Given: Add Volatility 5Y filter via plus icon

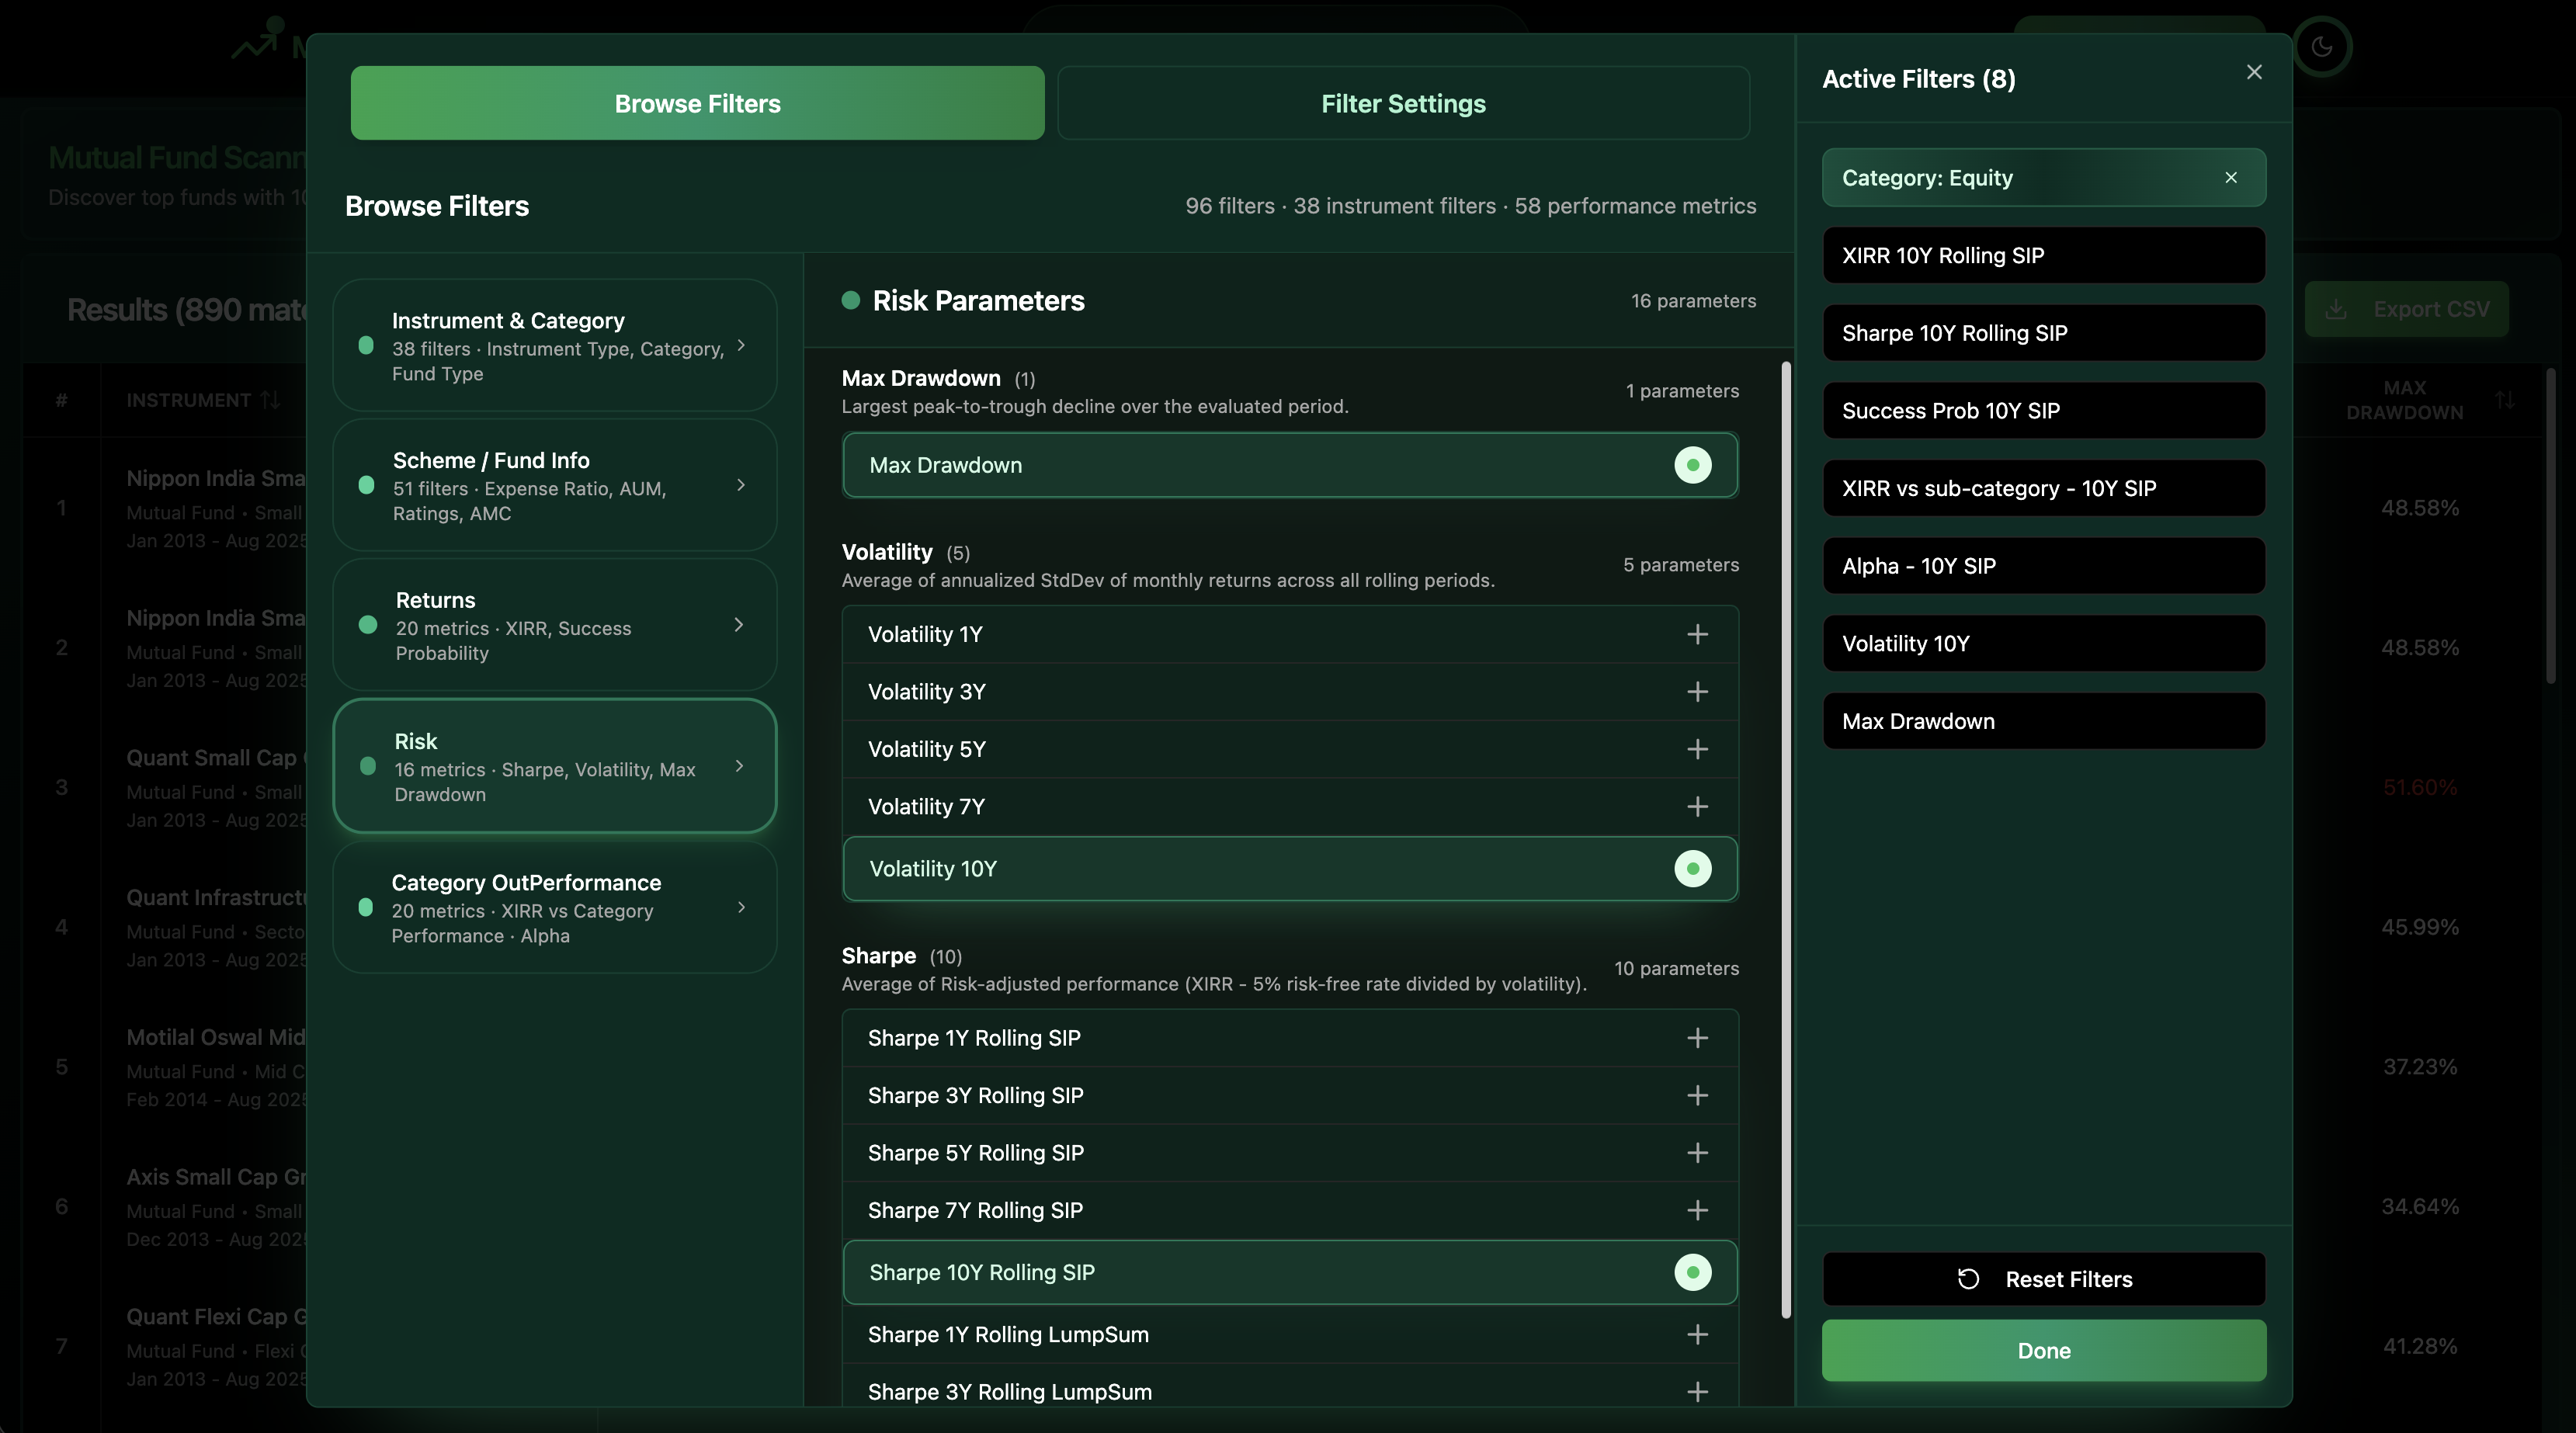Looking at the screenshot, I should point(1697,749).
